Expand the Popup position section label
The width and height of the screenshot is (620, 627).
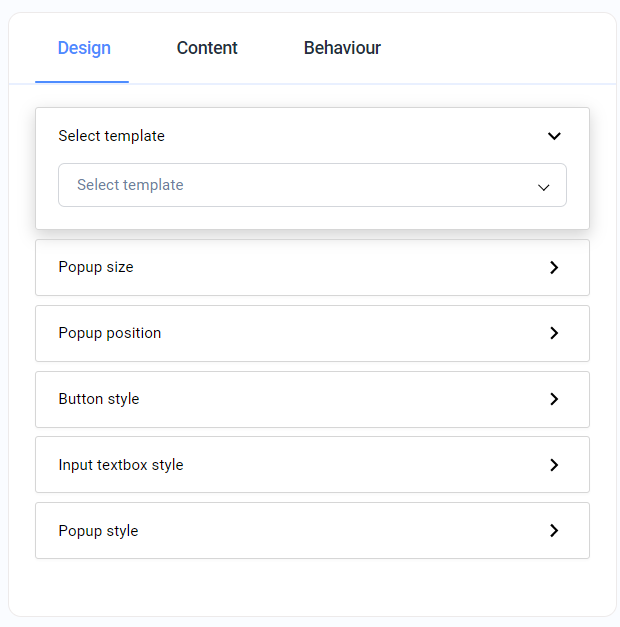point(110,333)
